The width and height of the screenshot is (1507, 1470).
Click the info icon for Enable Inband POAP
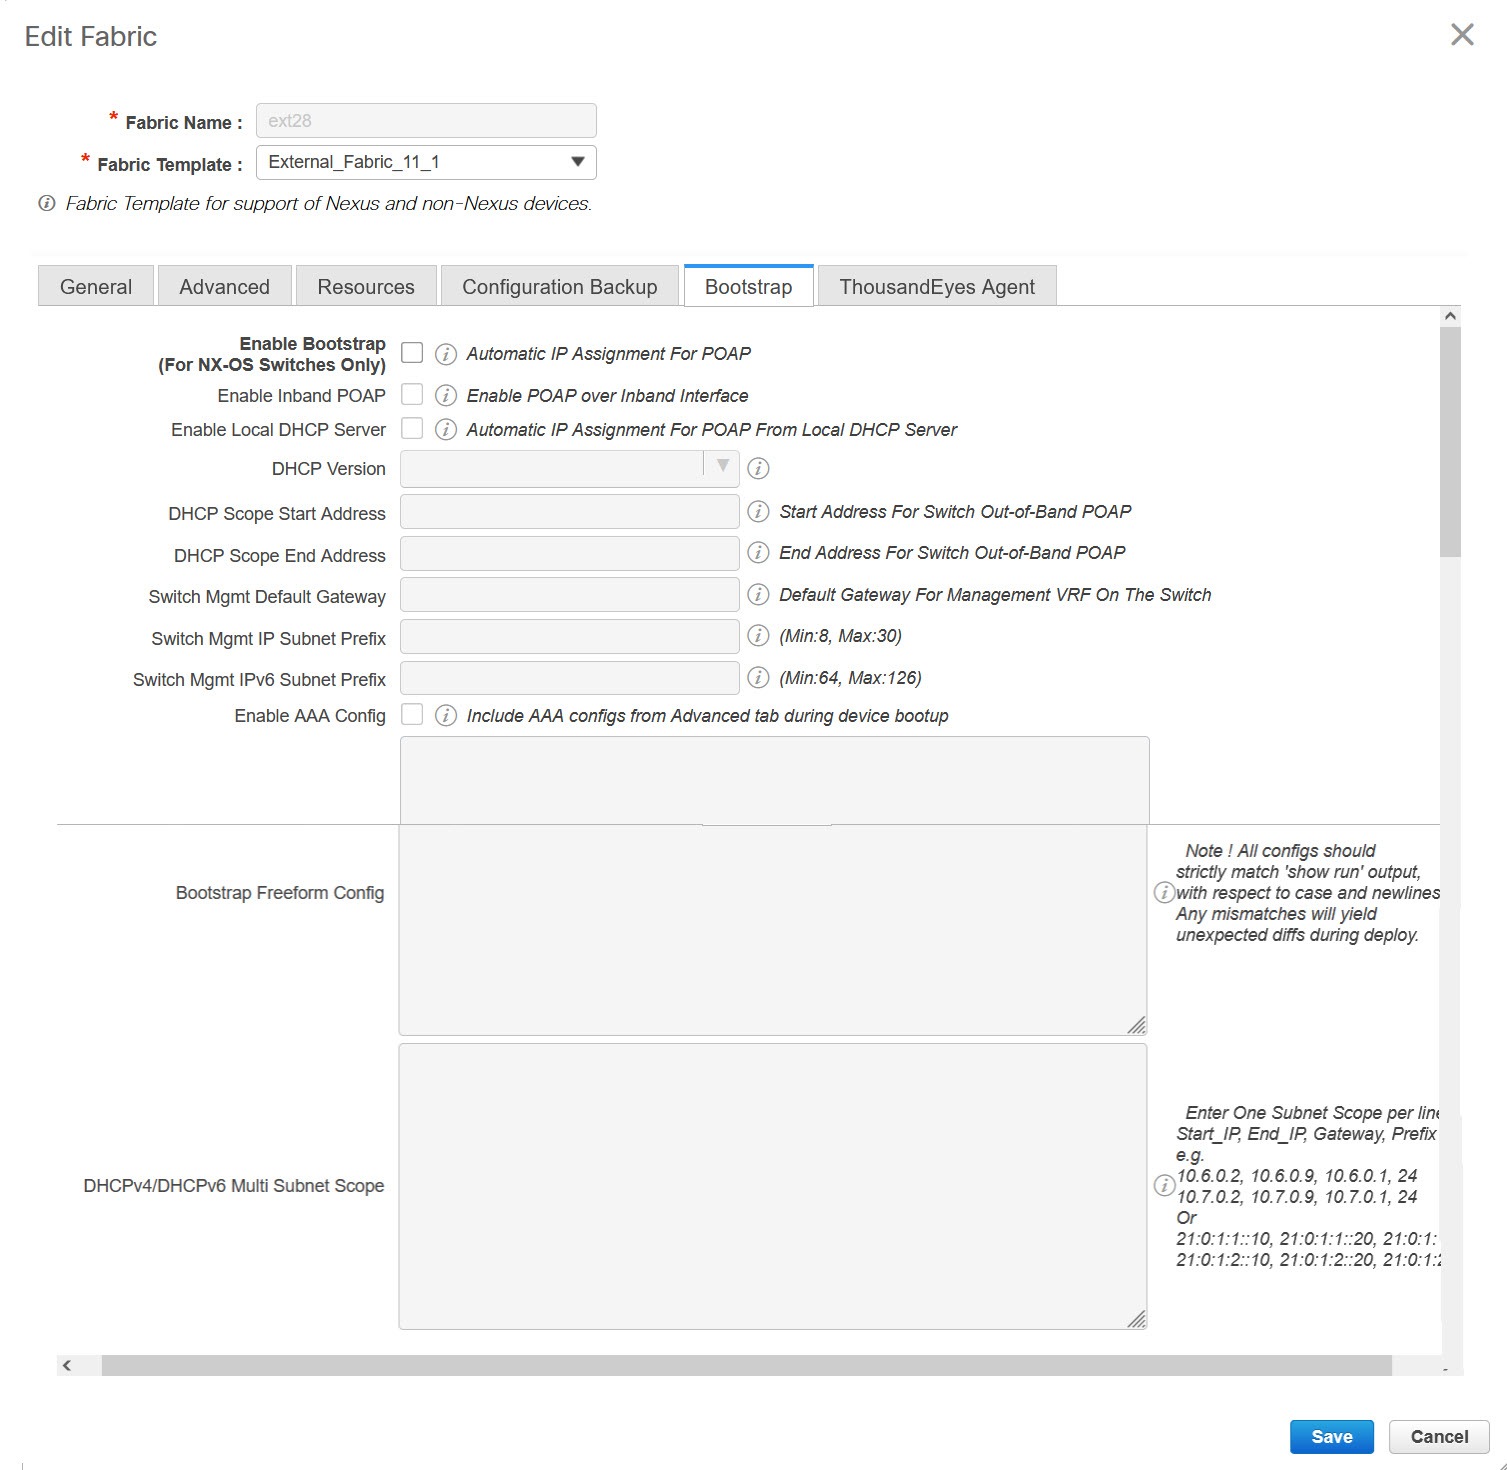coord(444,395)
